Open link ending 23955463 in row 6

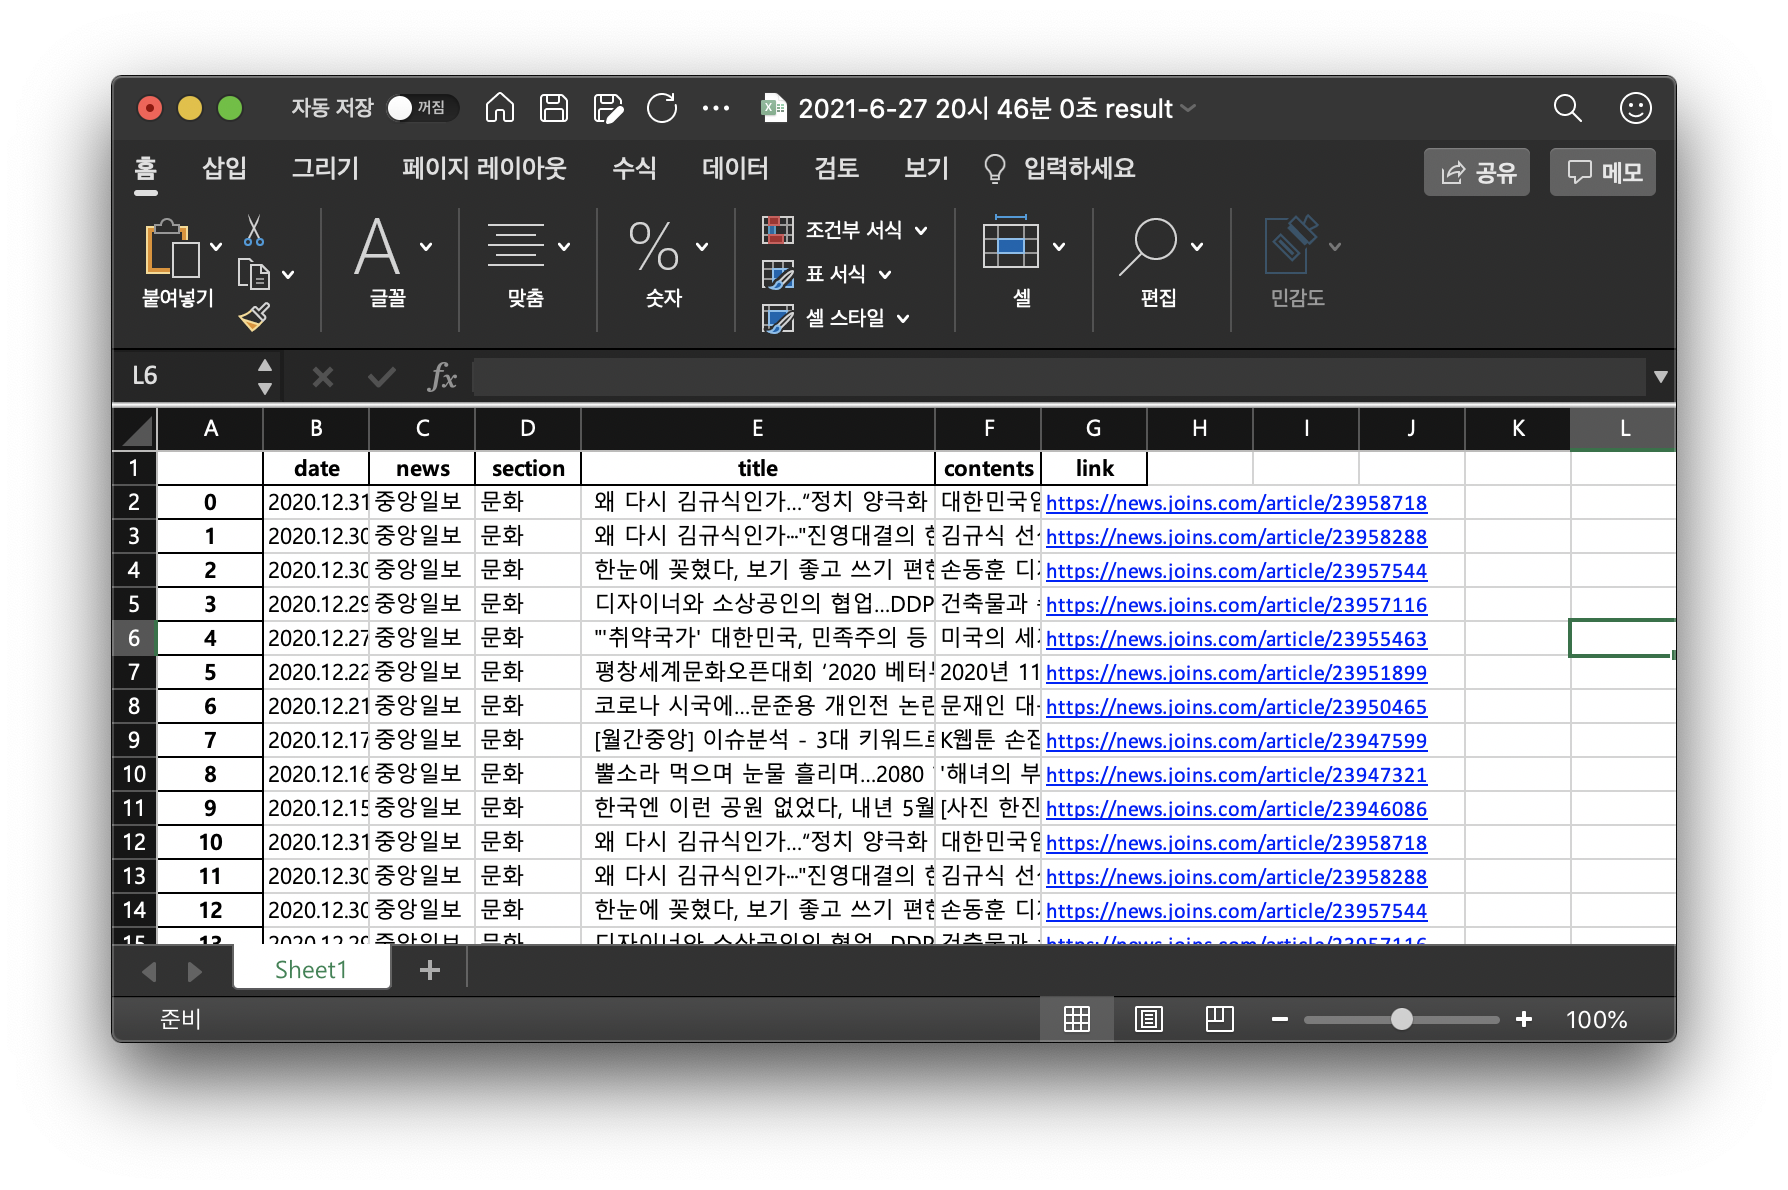pyautogui.click(x=1236, y=639)
